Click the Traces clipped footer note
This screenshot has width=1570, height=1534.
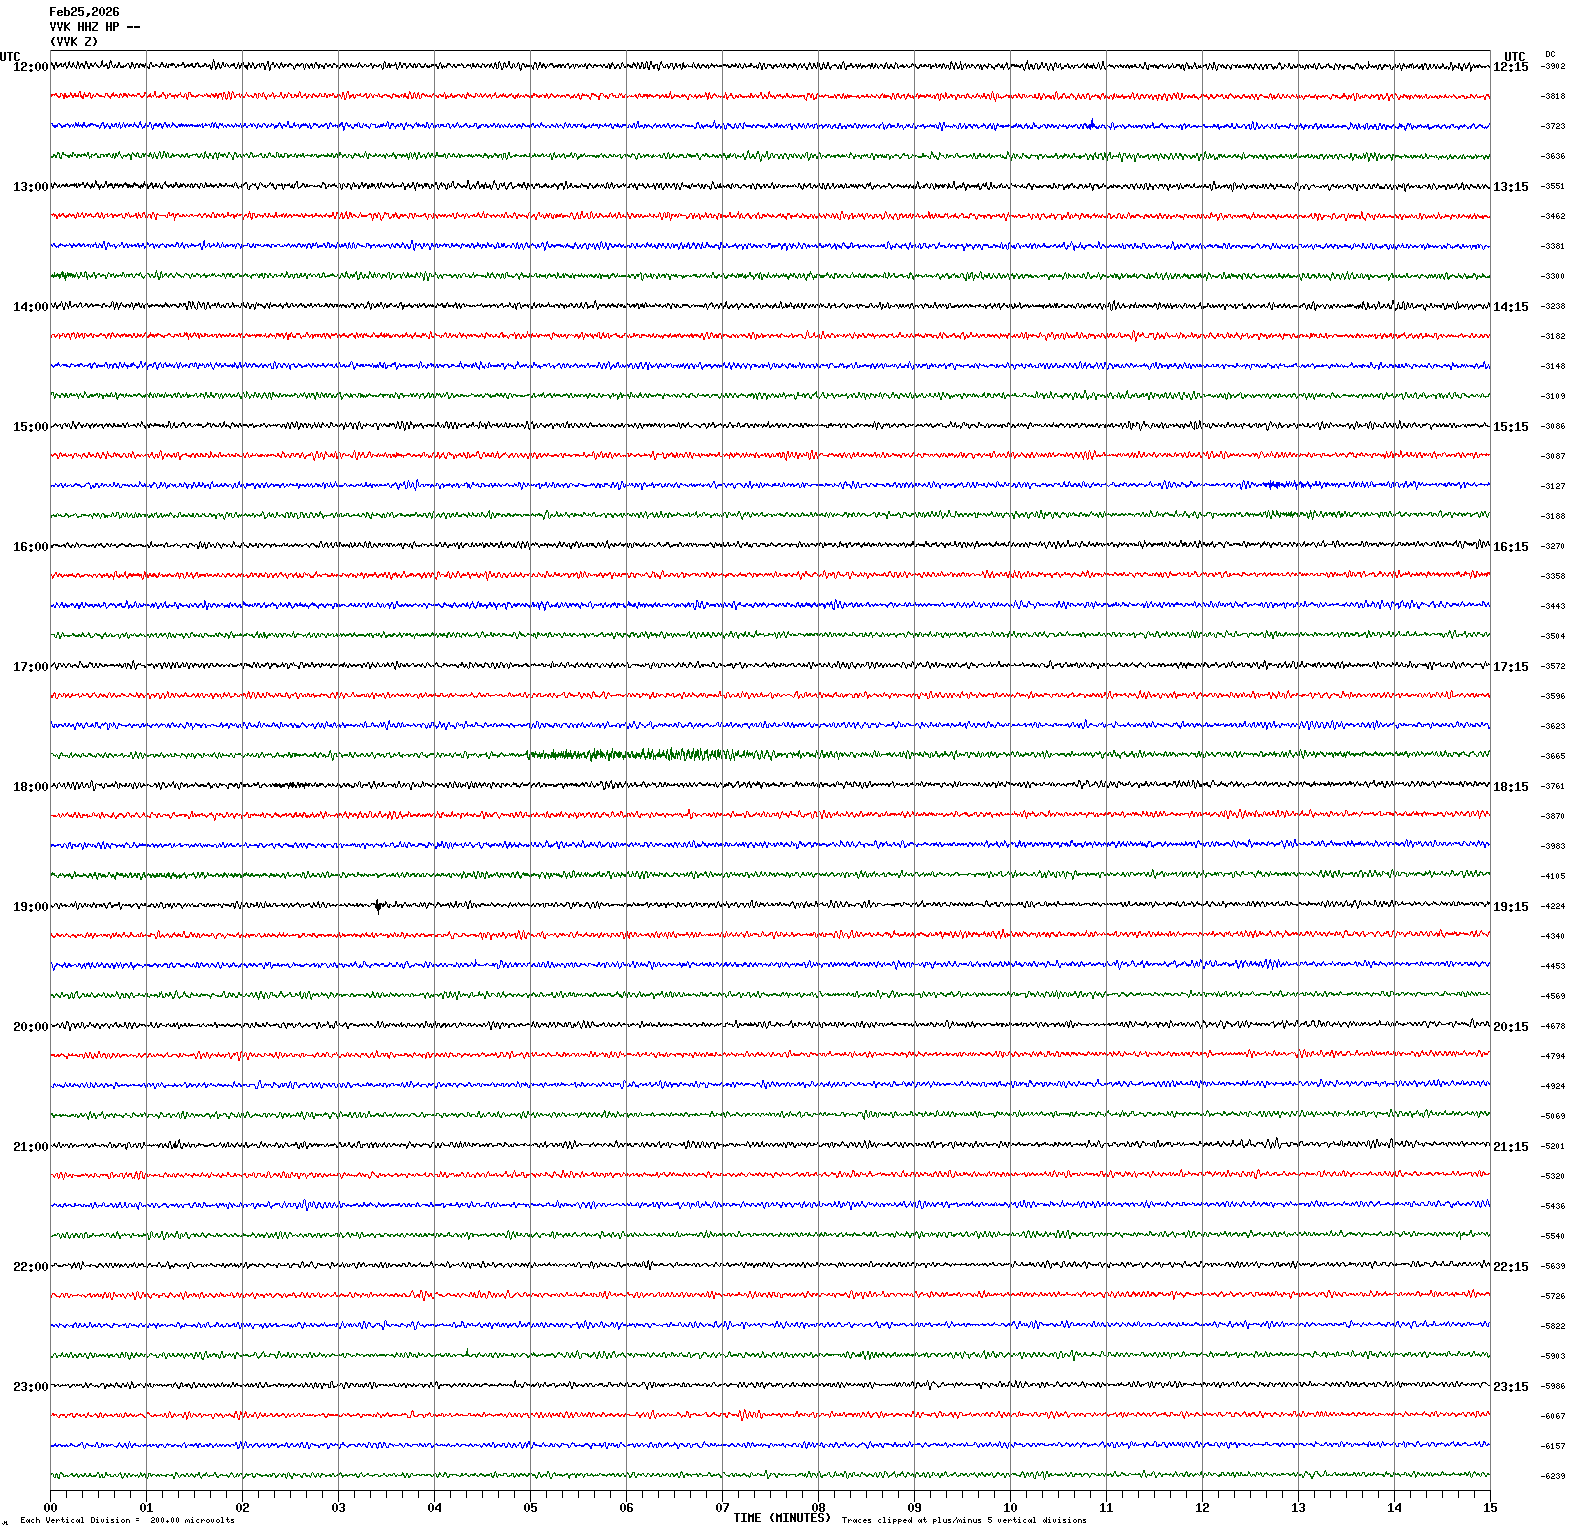tap(963, 1521)
